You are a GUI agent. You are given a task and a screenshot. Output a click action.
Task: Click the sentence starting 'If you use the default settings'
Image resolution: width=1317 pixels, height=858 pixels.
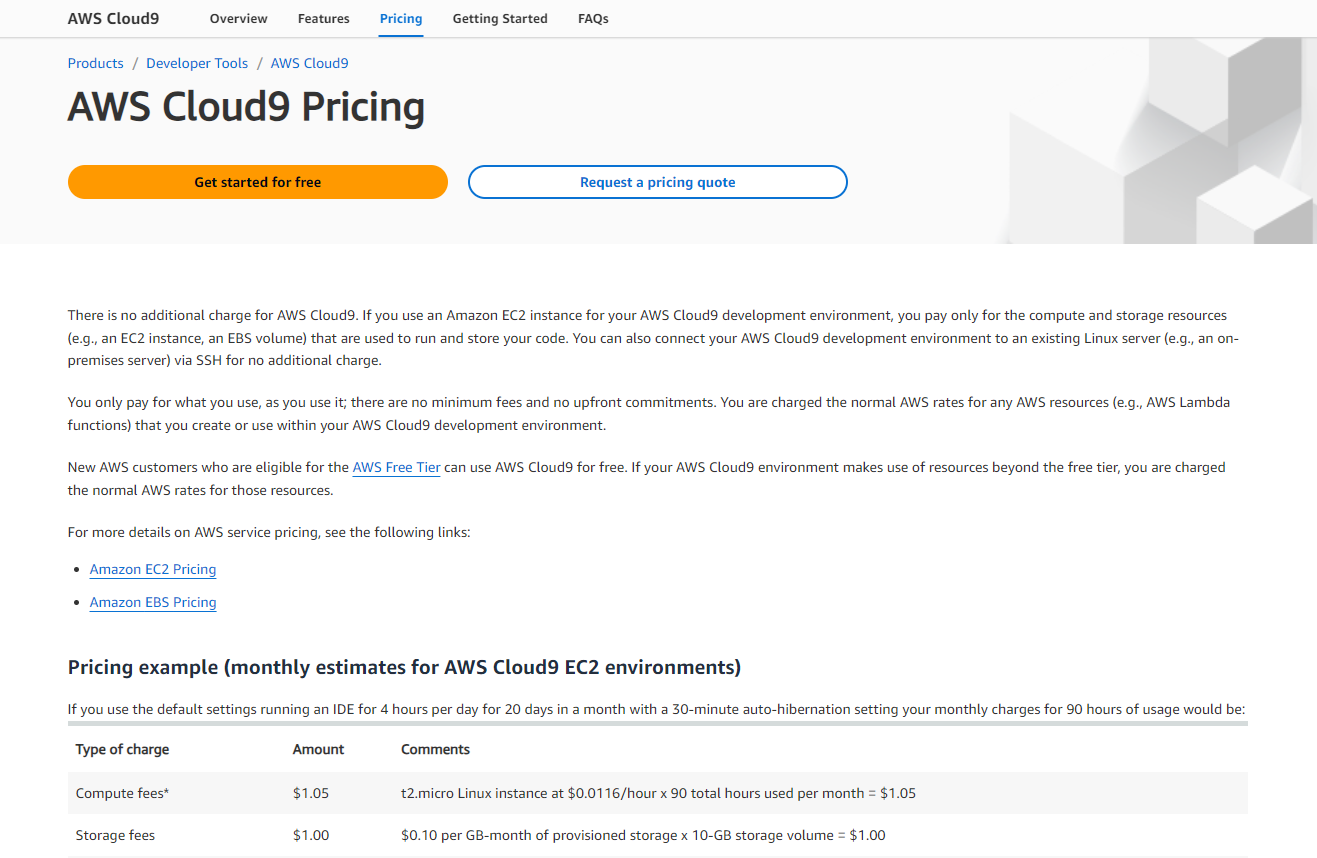tap(656, 710)
